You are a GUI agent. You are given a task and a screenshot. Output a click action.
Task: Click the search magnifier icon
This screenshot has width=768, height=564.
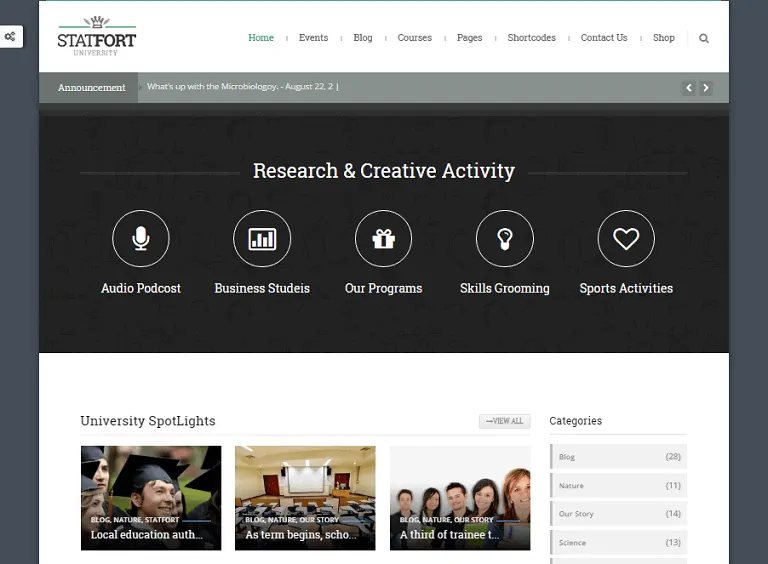[x=704, y=38]
